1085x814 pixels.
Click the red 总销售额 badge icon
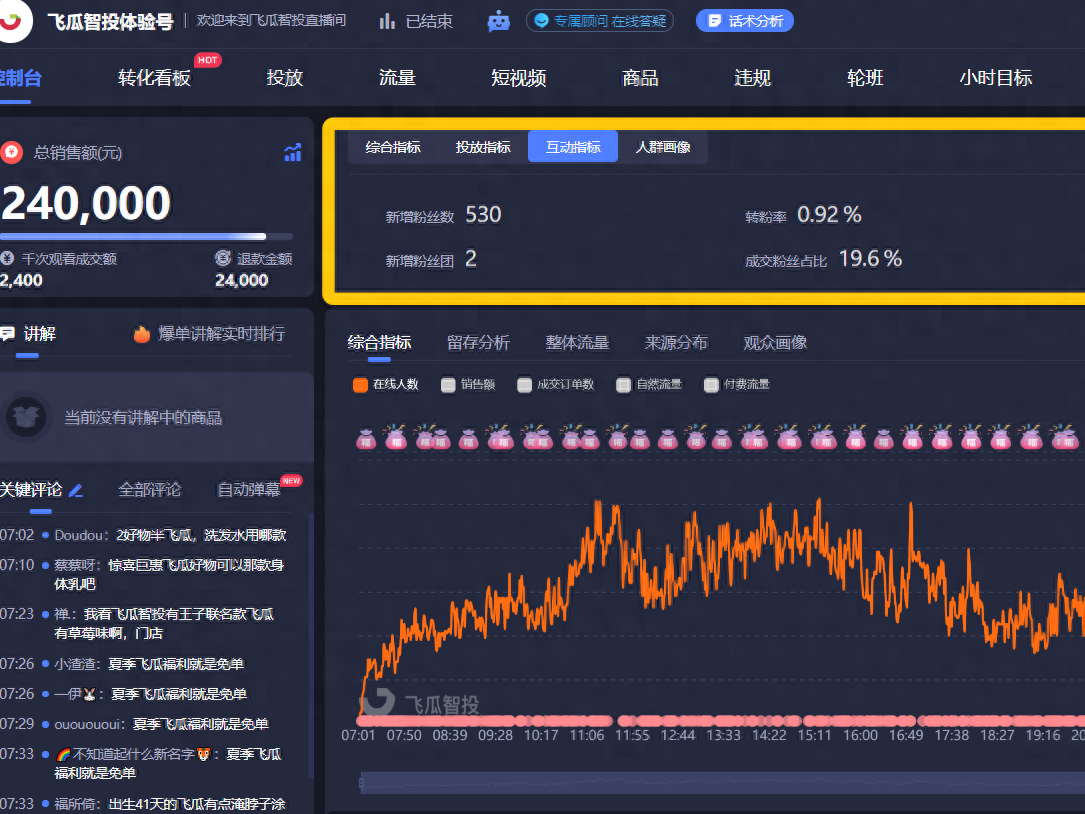click(12, 153)
